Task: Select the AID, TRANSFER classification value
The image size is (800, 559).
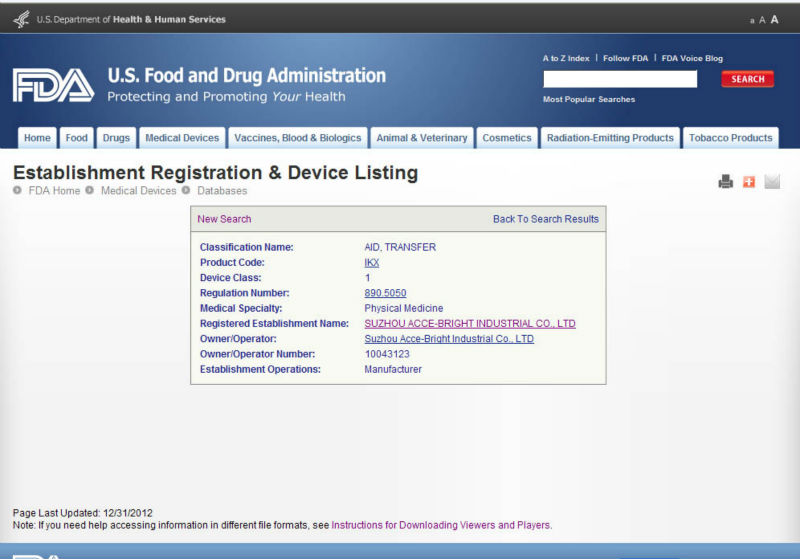Action: [400, 247]
